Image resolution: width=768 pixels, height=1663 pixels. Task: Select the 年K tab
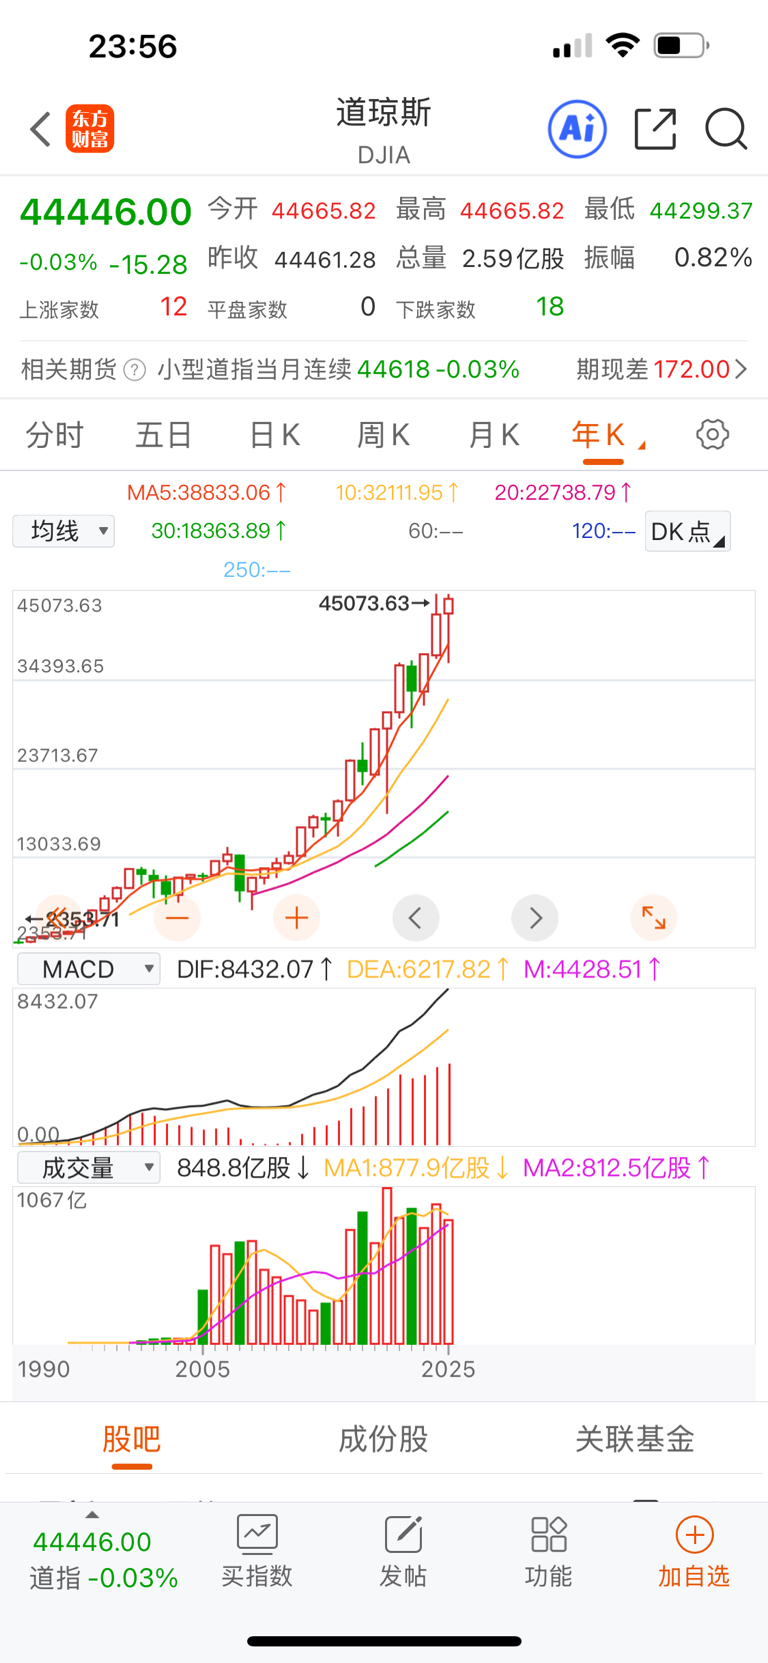[x=598, y=435]
